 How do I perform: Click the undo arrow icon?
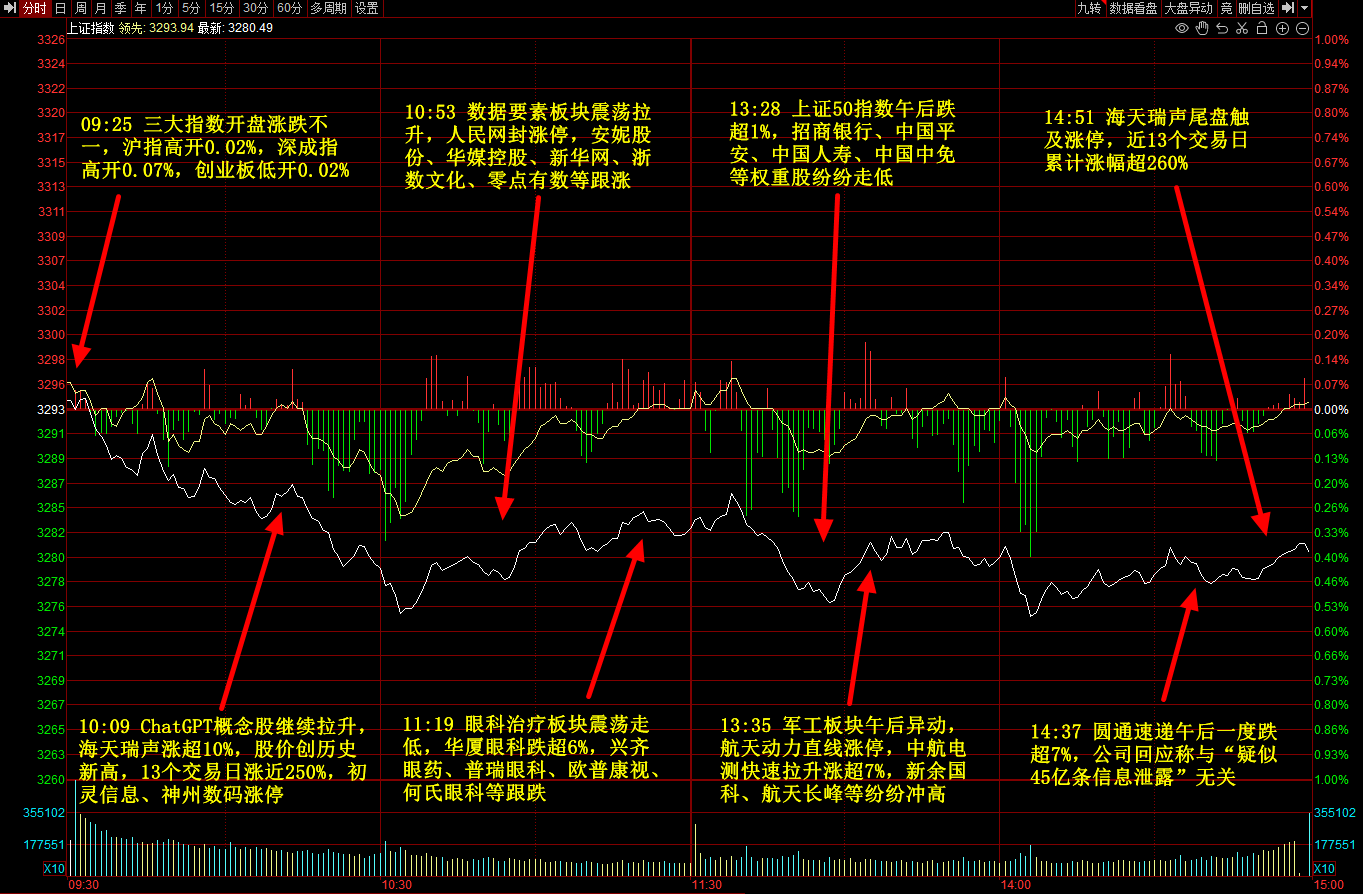(x=1223, y=28)
